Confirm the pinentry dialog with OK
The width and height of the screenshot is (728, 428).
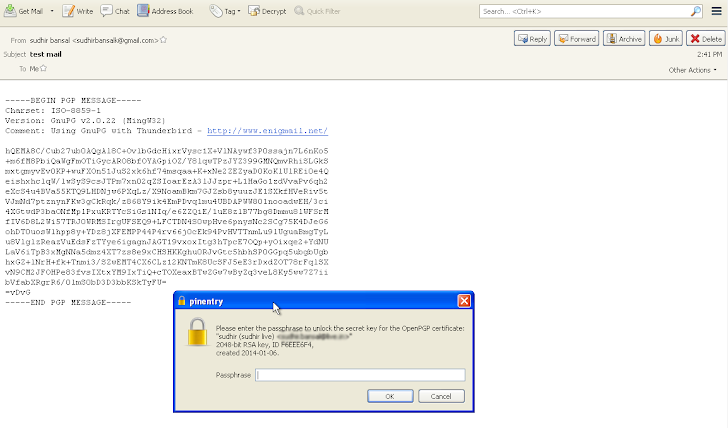click(x=390, y=396)
